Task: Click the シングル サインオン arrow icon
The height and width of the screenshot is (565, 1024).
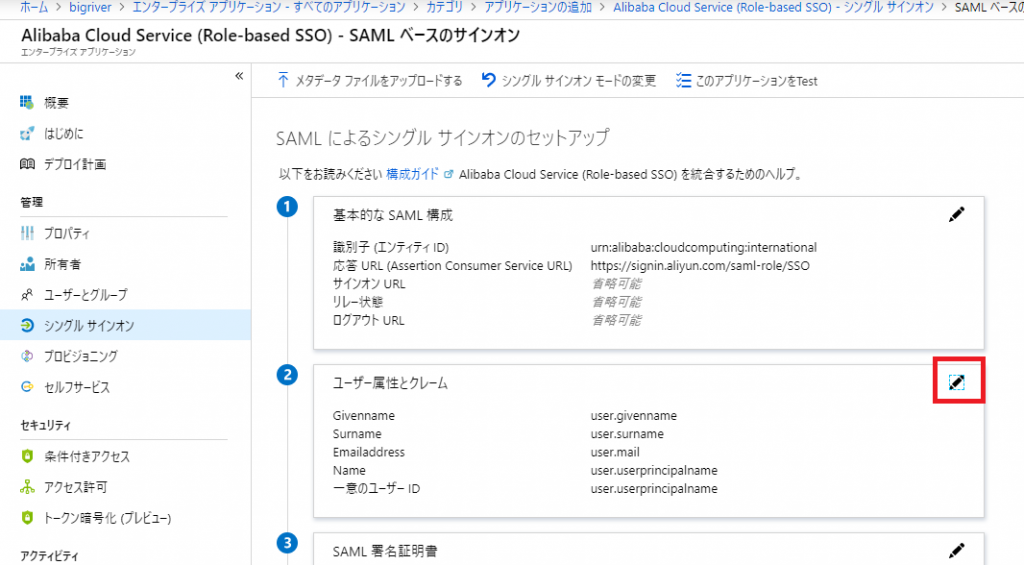Action: click(27, 325)
